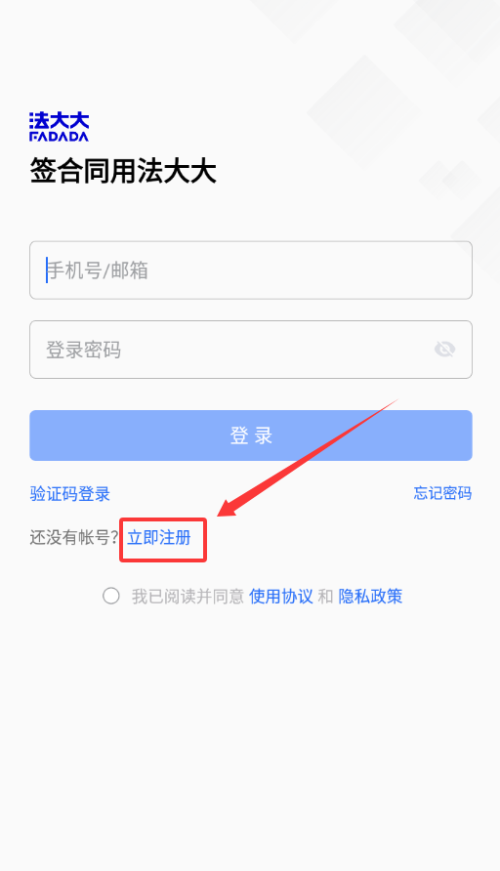
Task: Show the password with the eye icon
Action: 444,349
